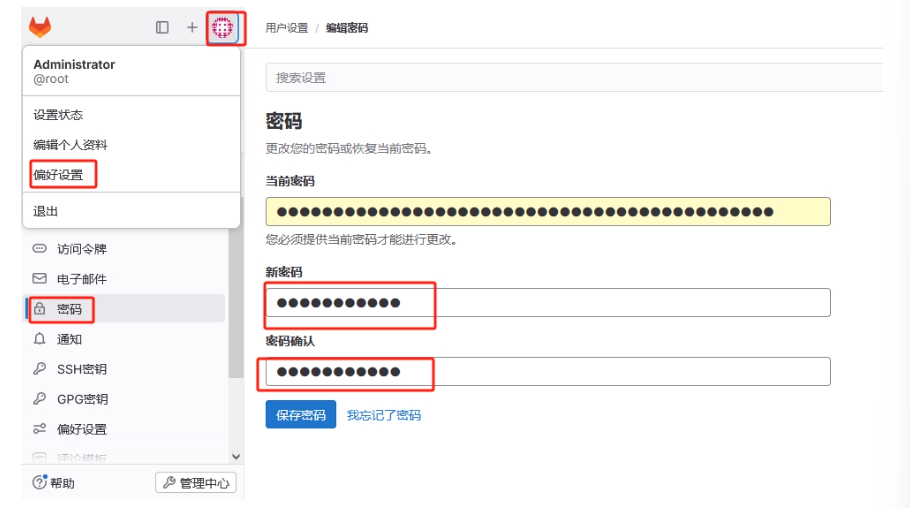Click the 保存密码 button

(x=301, y=415)
